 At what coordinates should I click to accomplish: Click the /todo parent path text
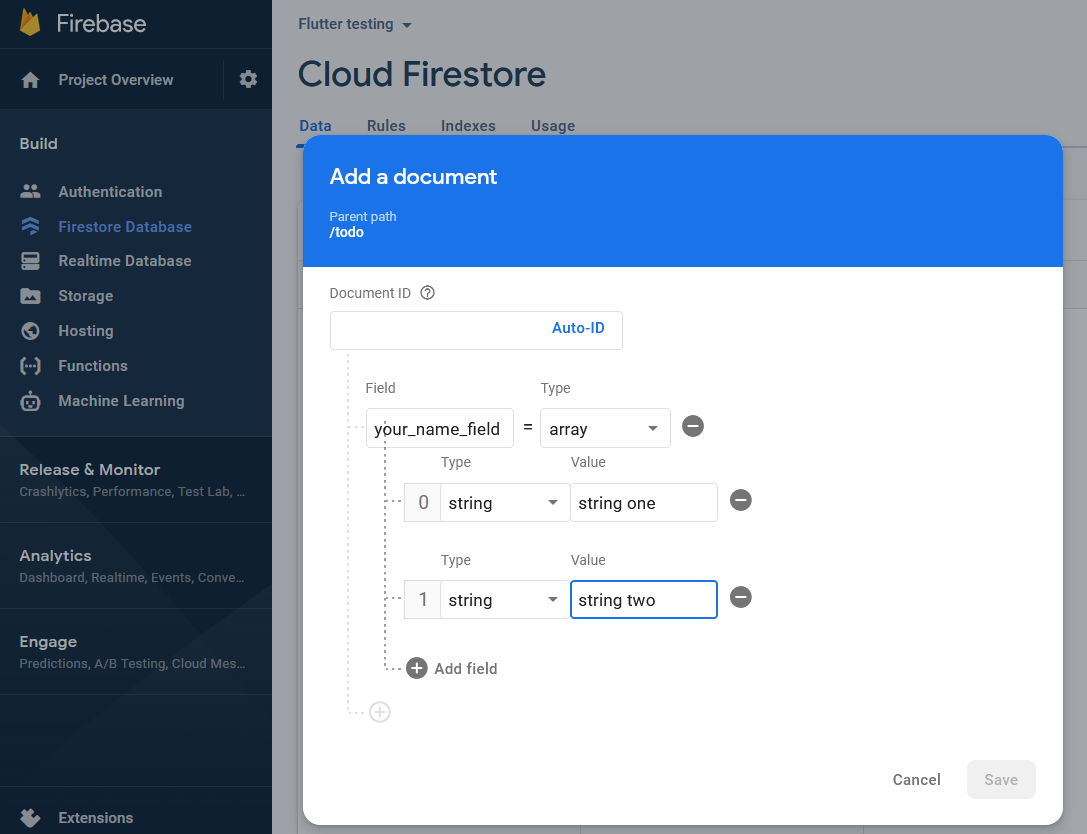(347, 232)
